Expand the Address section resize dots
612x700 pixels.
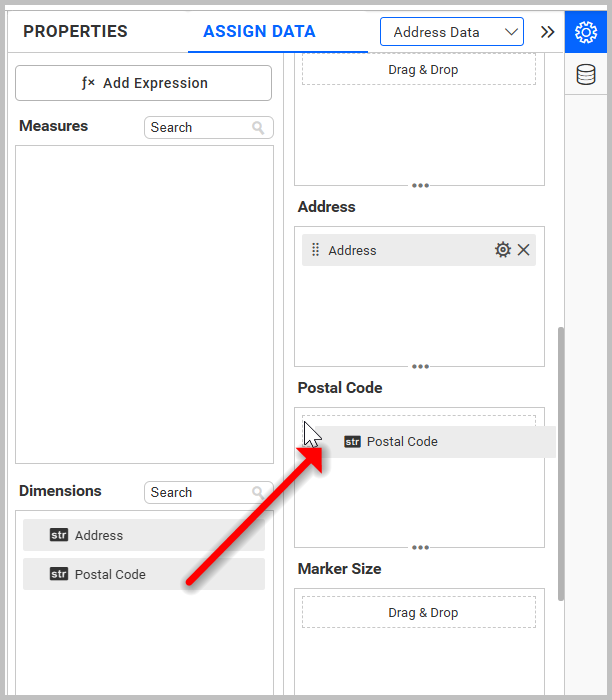(420, 366)
